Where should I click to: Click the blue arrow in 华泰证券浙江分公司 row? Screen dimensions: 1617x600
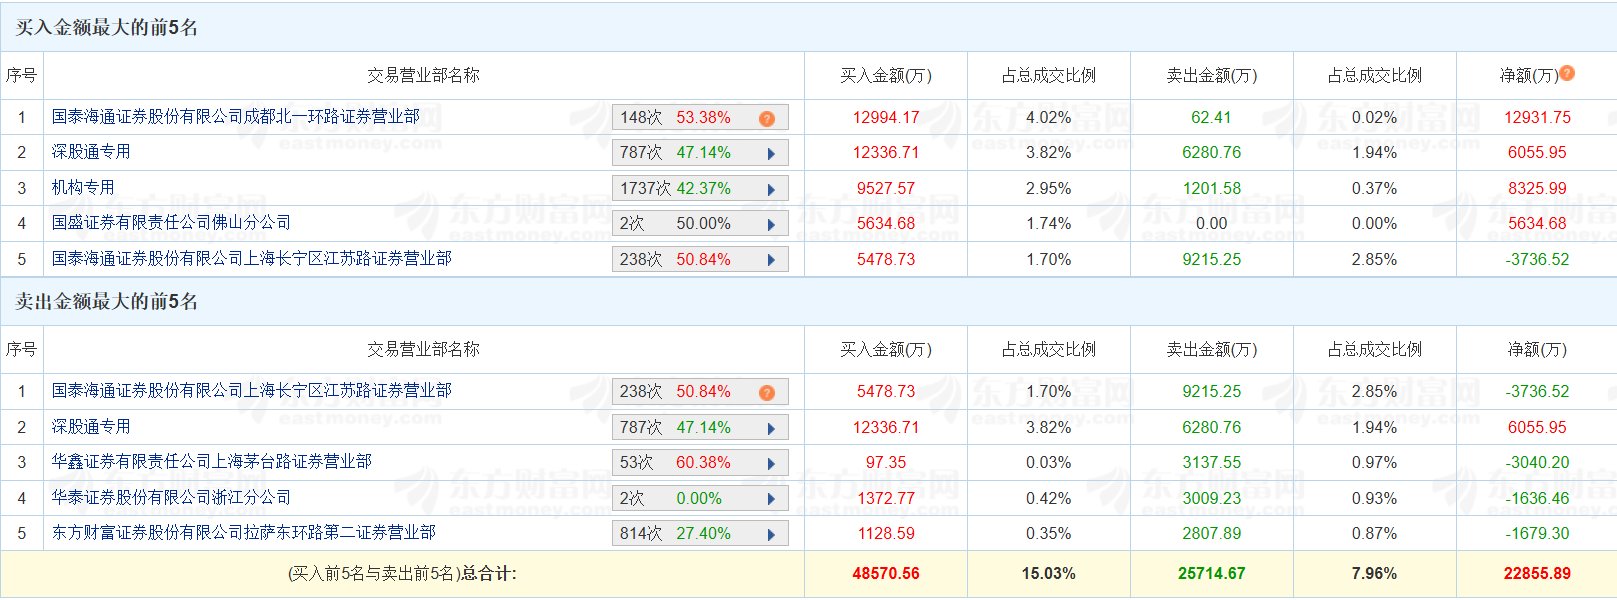(771, 499)
